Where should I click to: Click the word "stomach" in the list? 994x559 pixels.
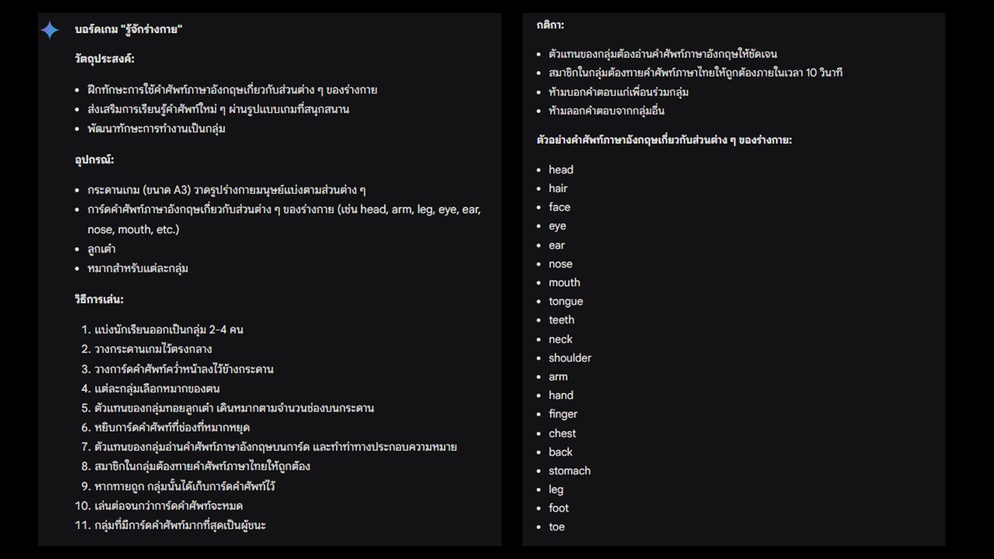570,471
